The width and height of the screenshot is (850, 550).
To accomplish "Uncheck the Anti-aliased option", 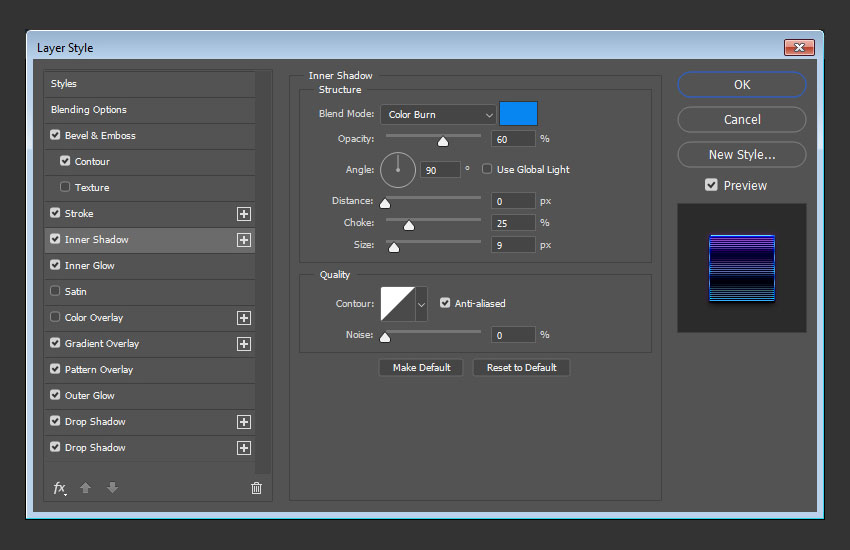I will pyautogui.click(x=445, y=303).
